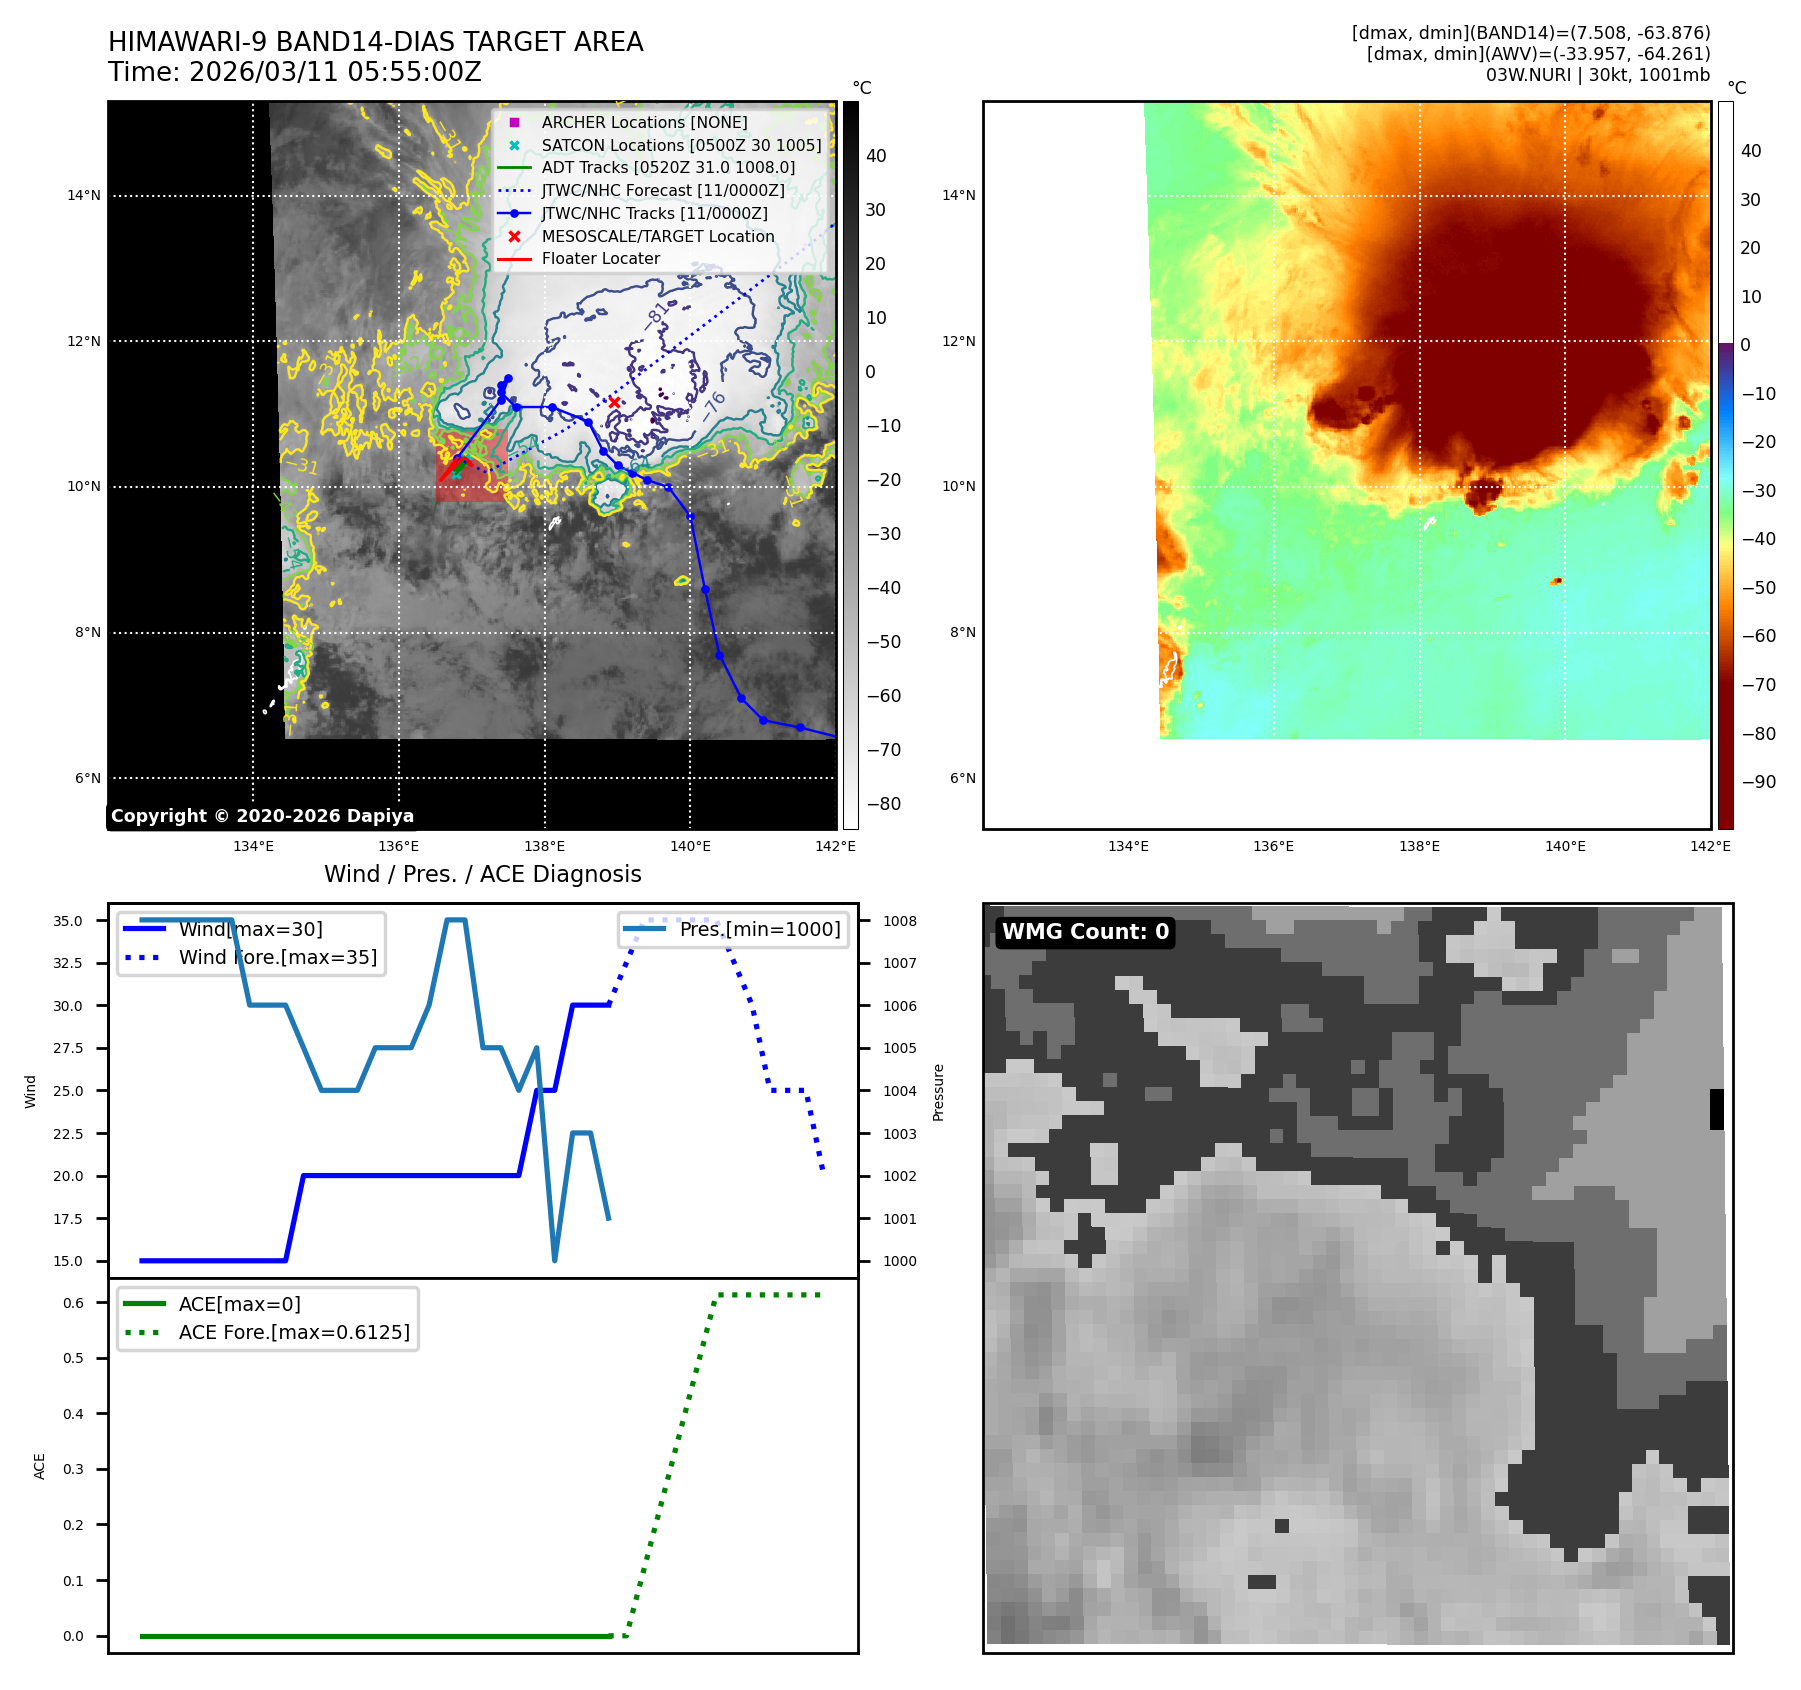Click the red x beside MESOSCALE/TARGET Location
1801x1690 pixels.
pos(514,237)
